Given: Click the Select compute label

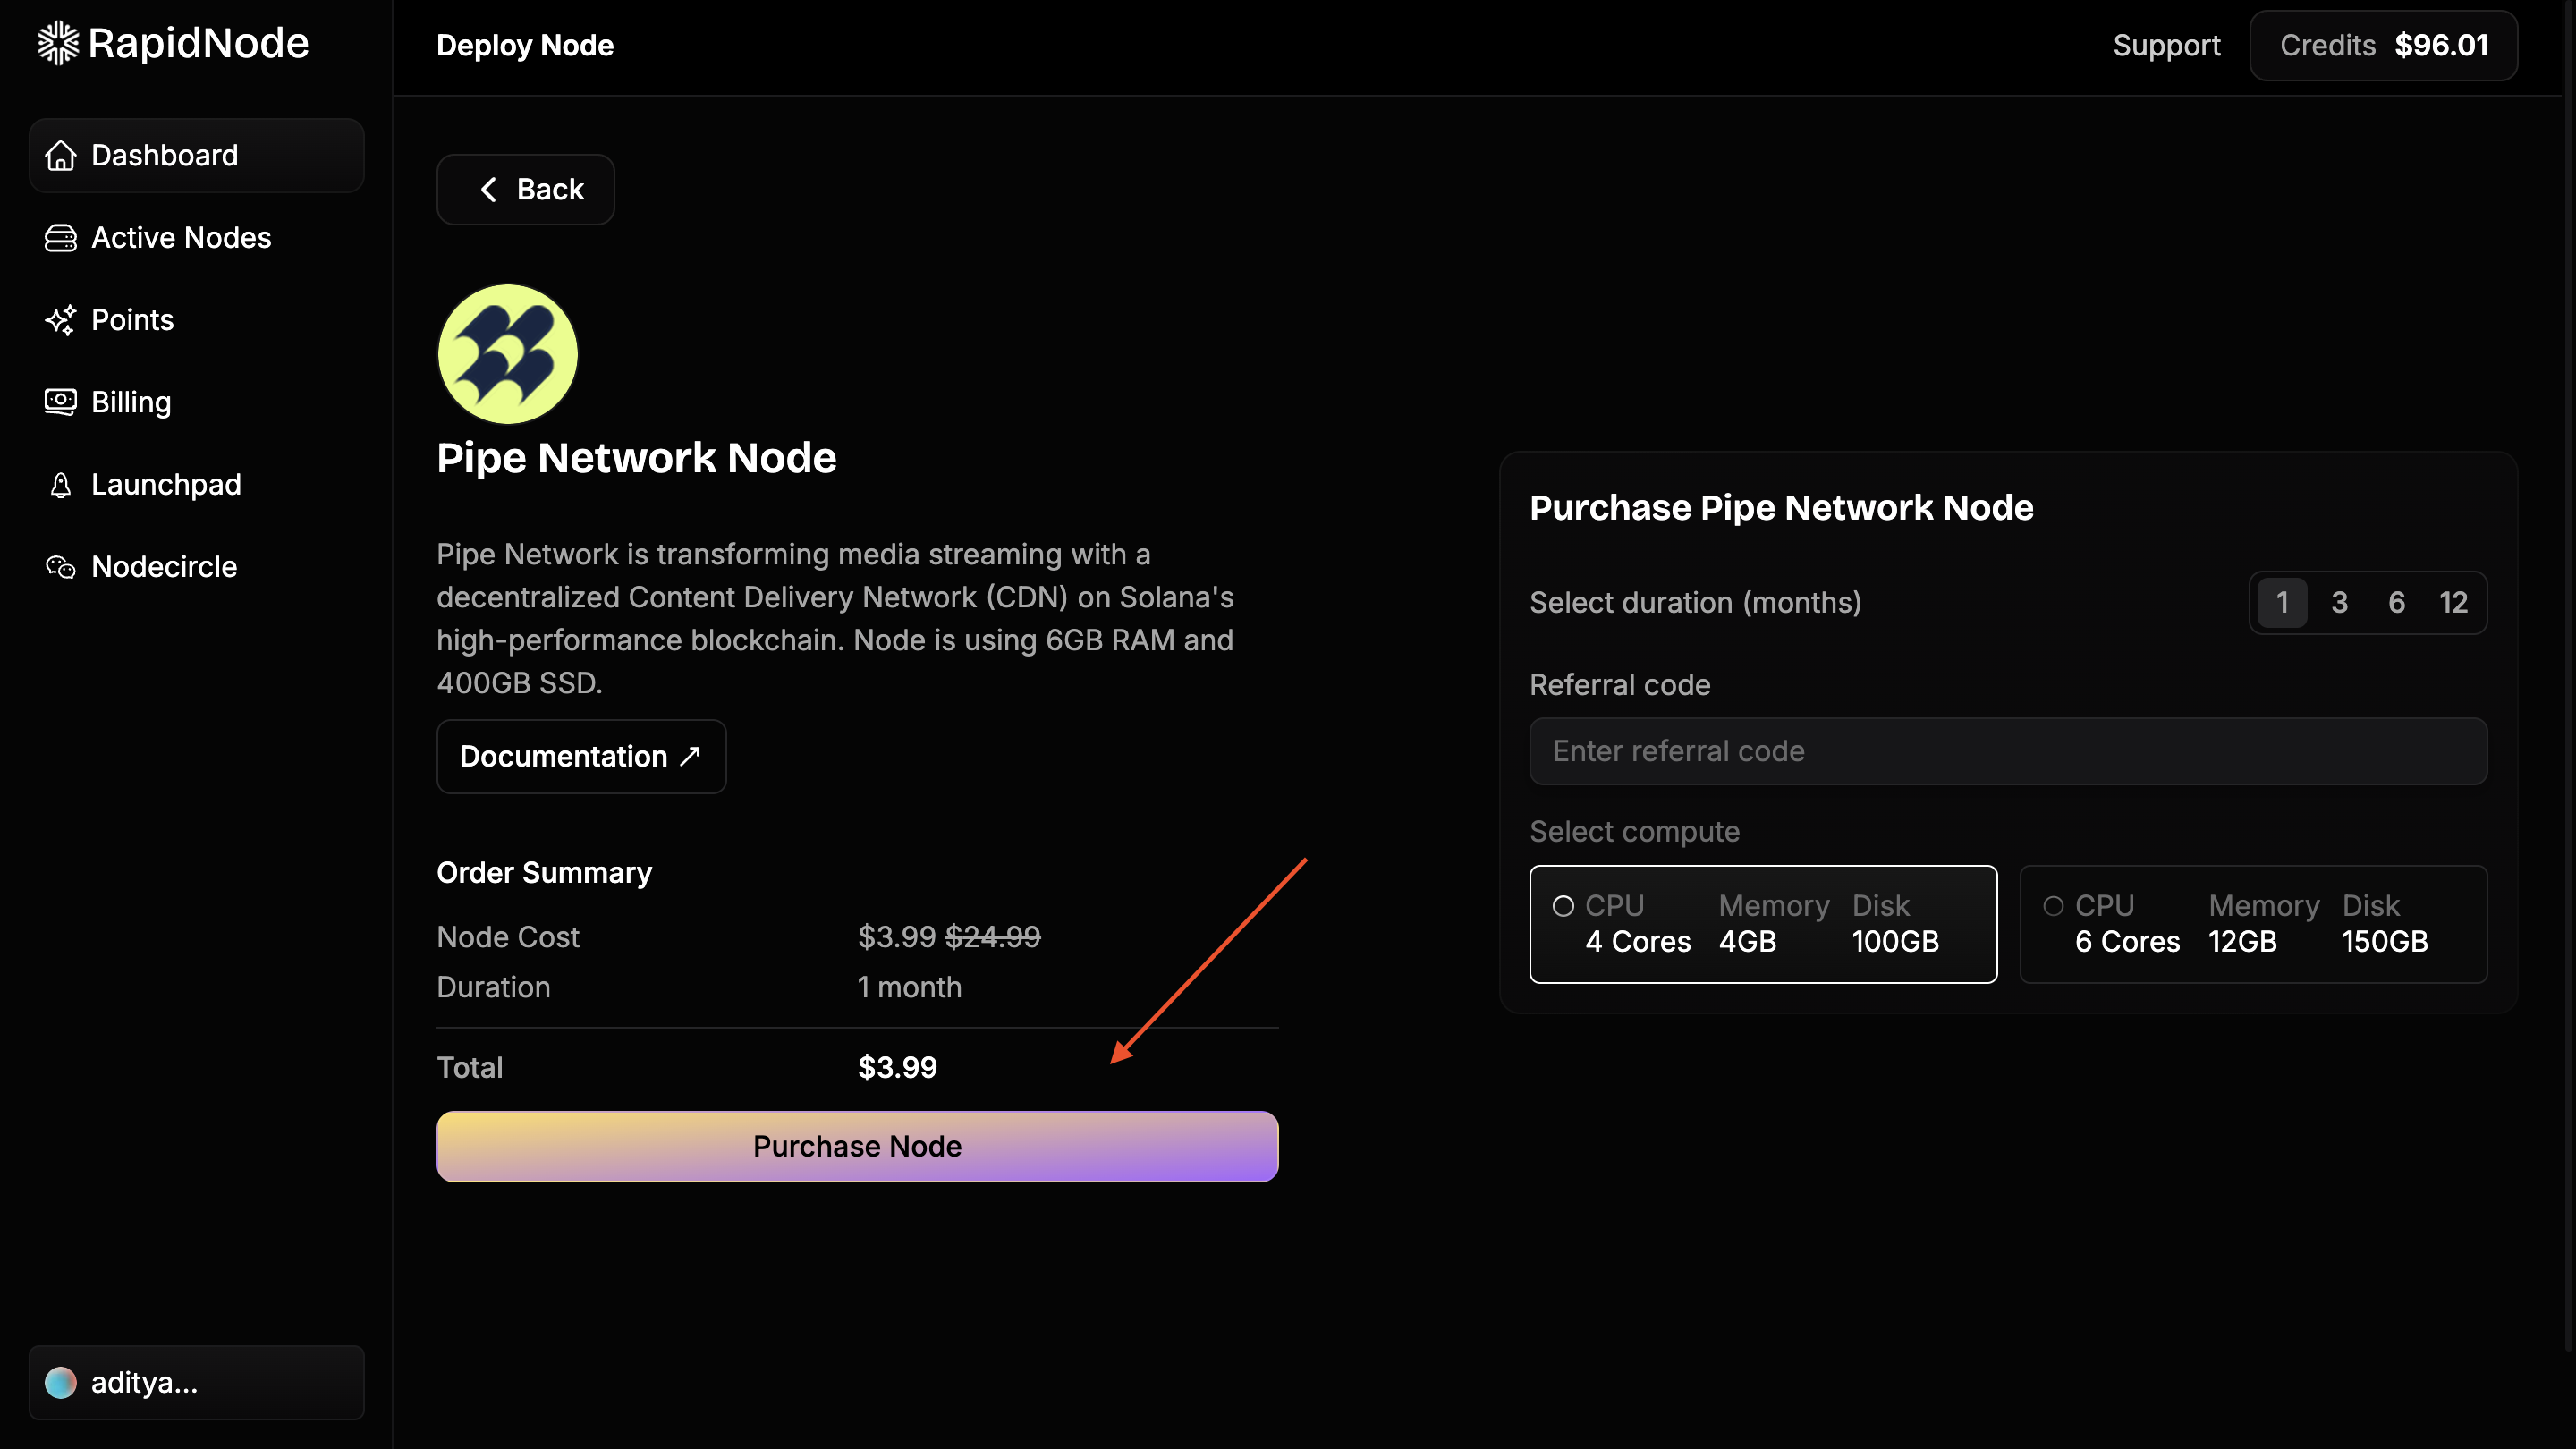Looking at the screenshot, I should click(x=1634, y=832).
